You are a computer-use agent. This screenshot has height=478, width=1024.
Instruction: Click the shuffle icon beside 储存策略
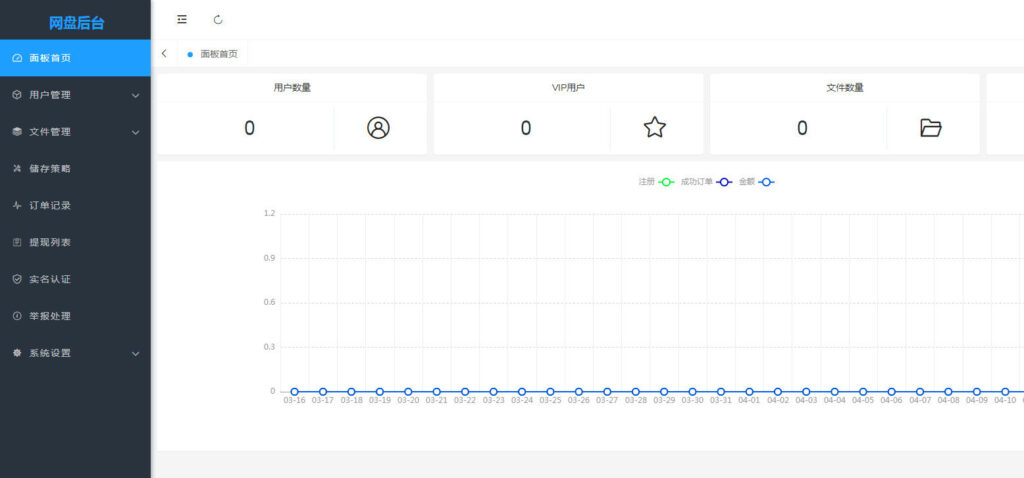pyautogui.click(x=18, y=168)
